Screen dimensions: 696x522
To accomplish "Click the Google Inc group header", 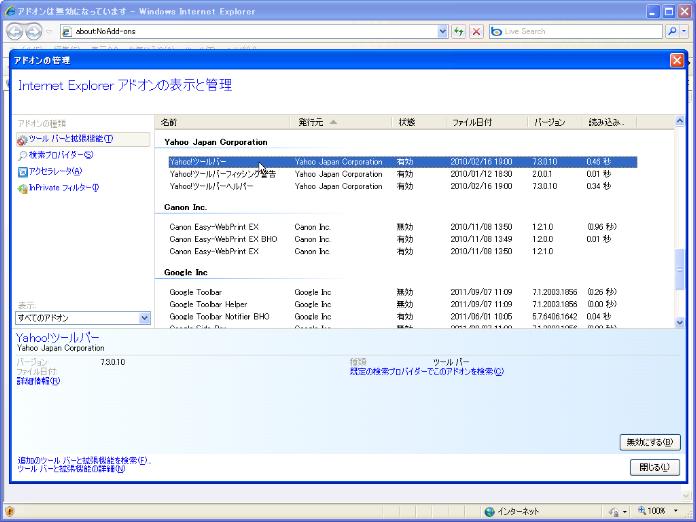I will pos(186,273).
